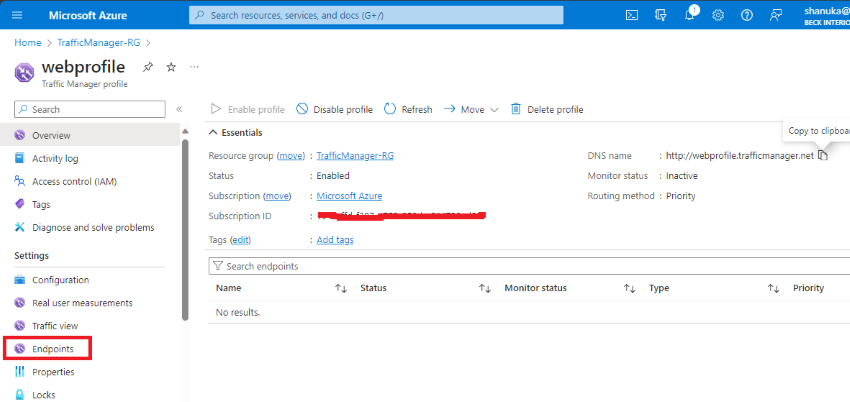Open TrafficManager-RG resource group link

tap(355, 155)
